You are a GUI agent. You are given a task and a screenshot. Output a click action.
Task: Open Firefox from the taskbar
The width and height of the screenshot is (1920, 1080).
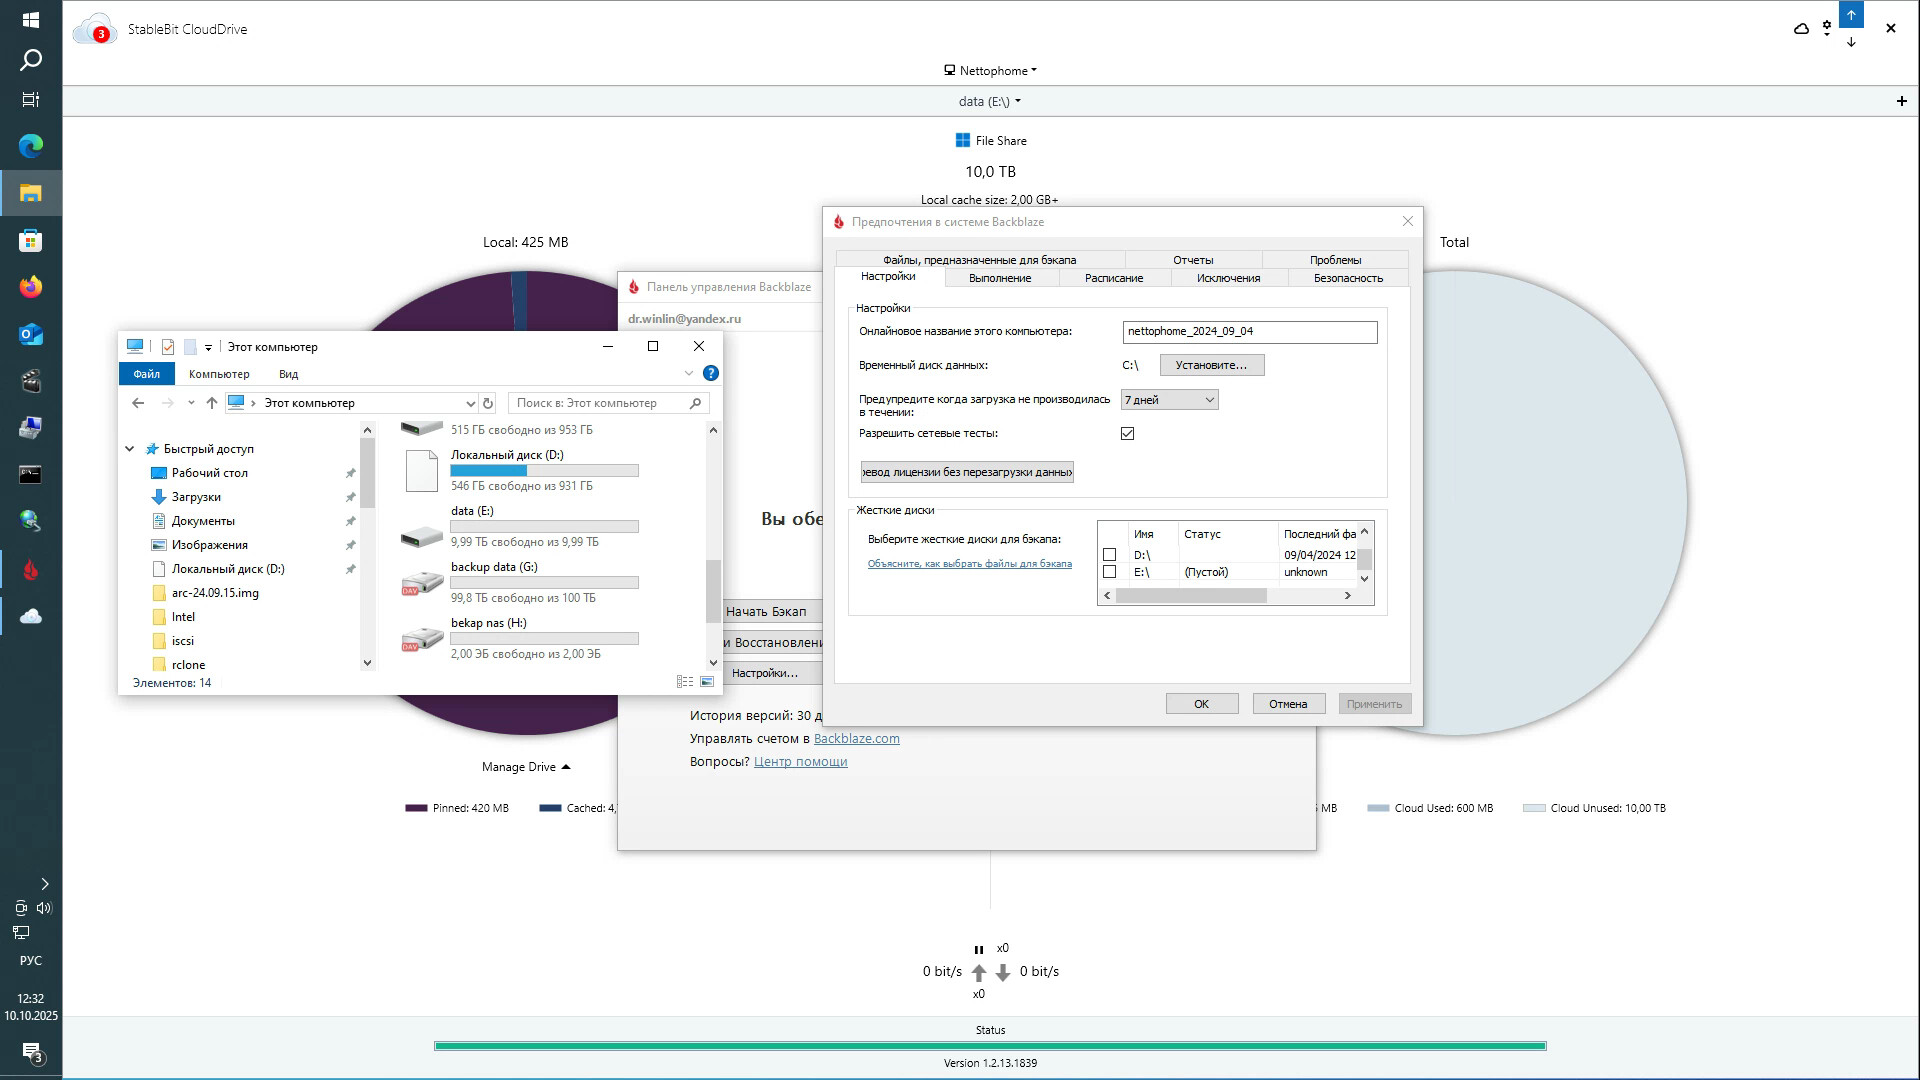tap(30, 288)
